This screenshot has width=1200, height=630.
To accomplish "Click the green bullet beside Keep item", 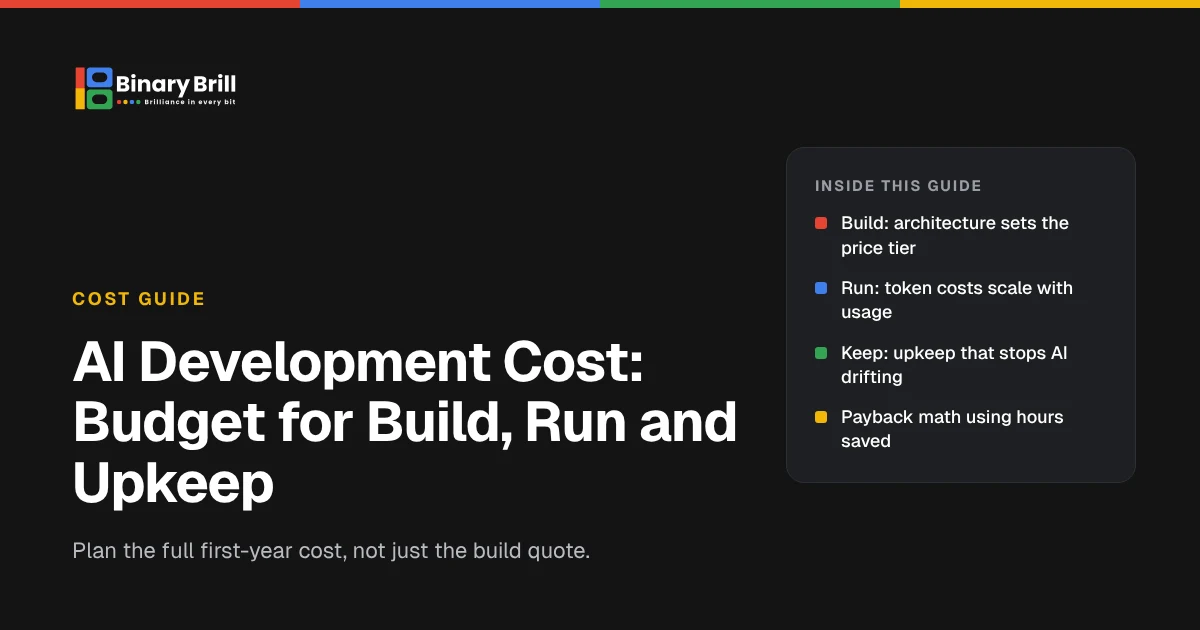I will (x=821, y=353).
